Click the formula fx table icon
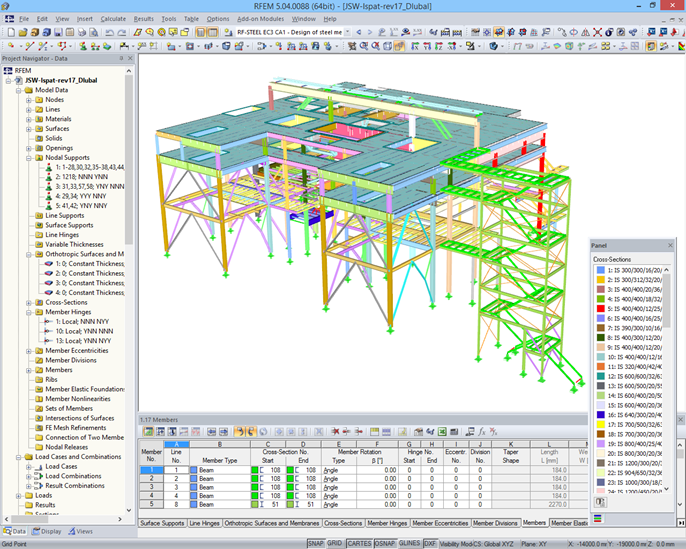686x549 pixels. pos(482,432)
